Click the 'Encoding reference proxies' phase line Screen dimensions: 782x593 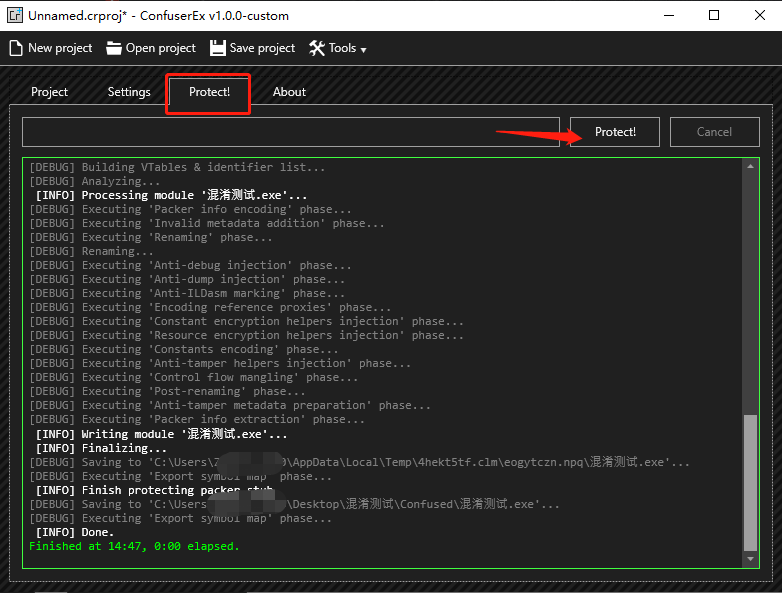[210, 307]
